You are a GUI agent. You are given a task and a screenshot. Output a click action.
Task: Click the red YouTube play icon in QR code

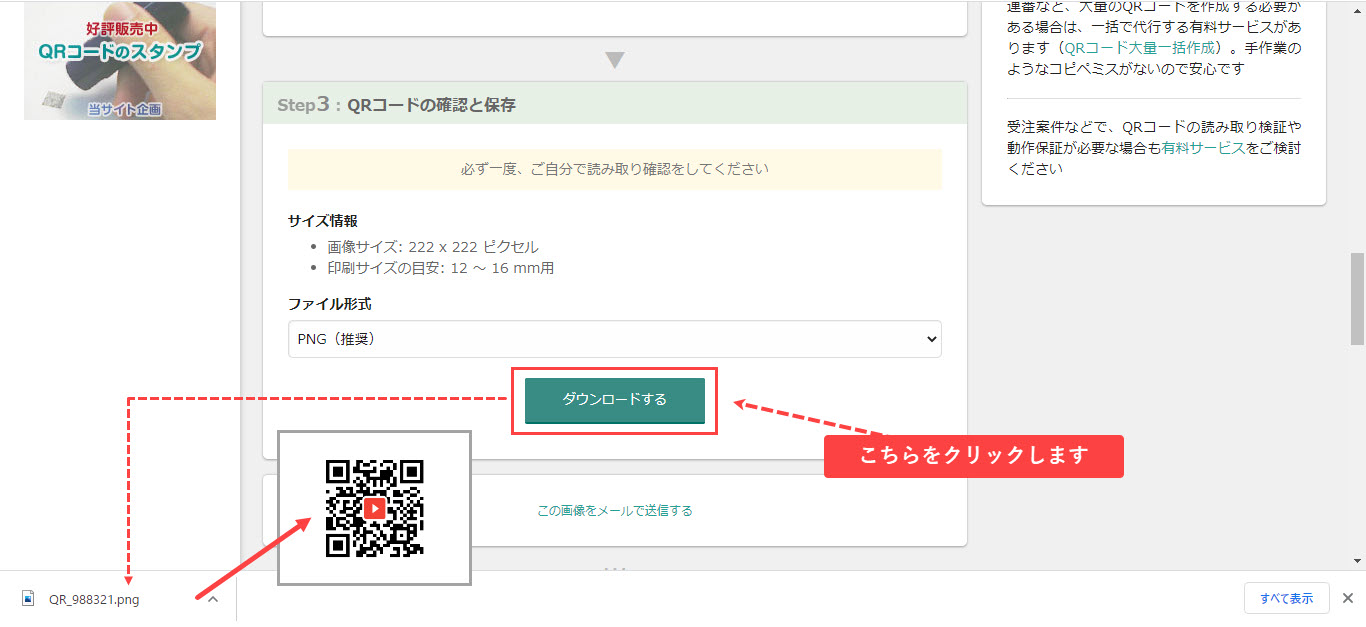pos(374,508)
